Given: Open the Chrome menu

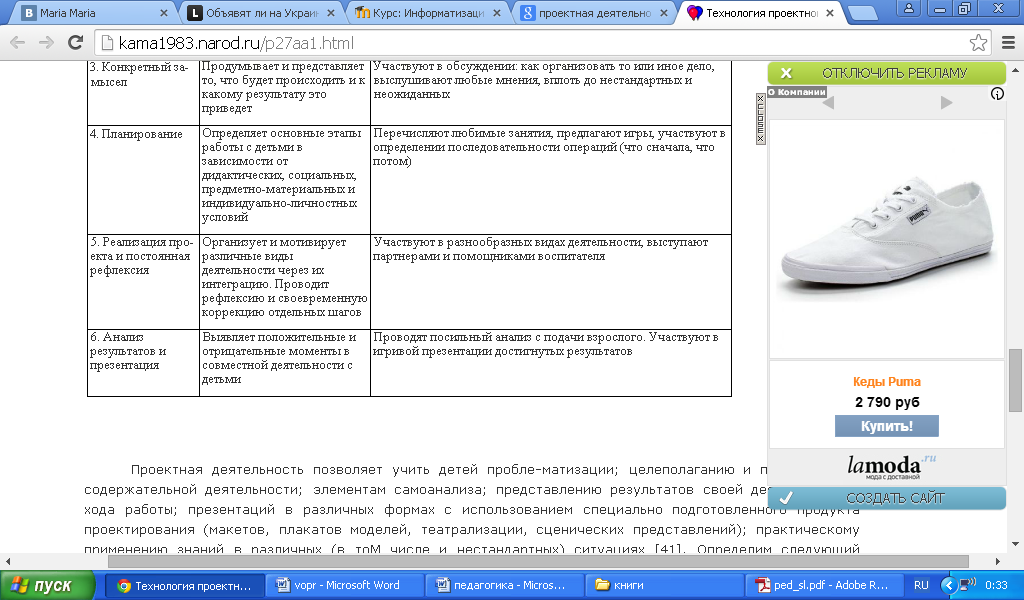Looking at the screenshot, I should coord(1008,43).
